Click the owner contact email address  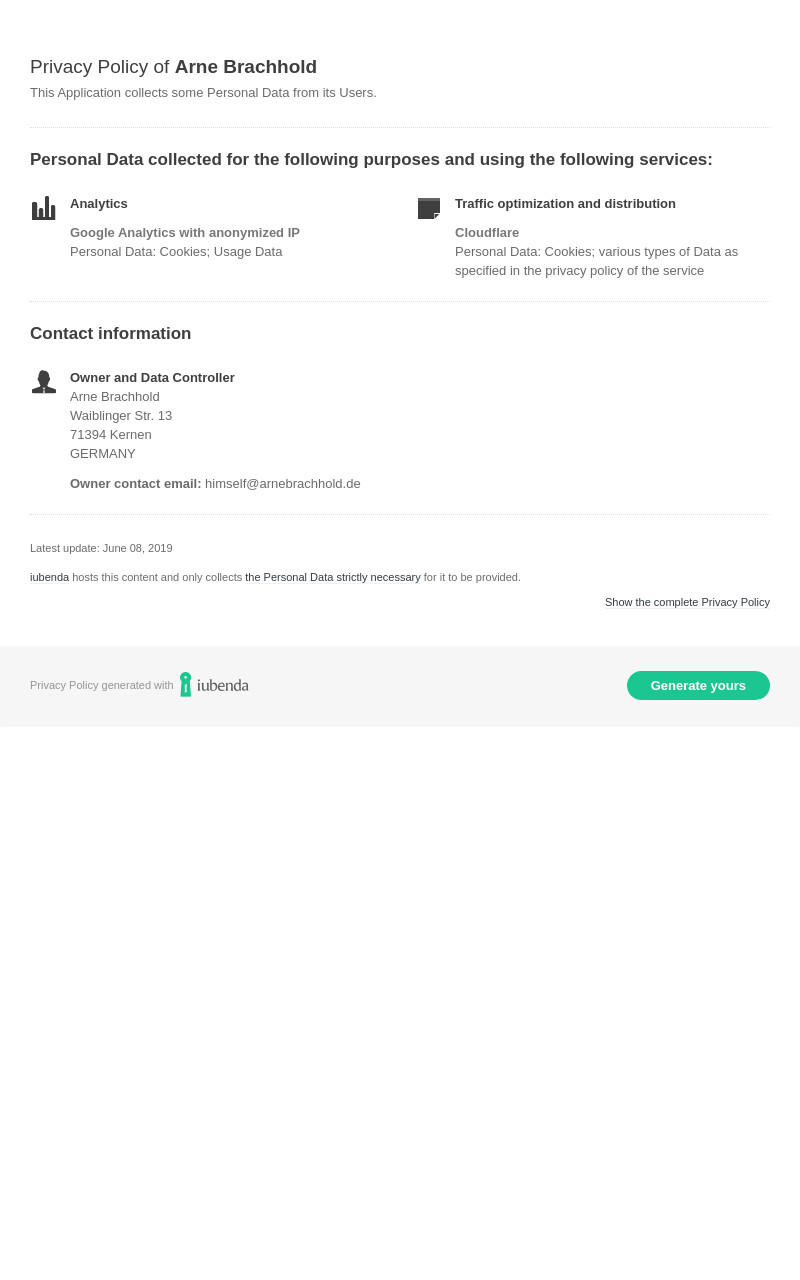283,484
